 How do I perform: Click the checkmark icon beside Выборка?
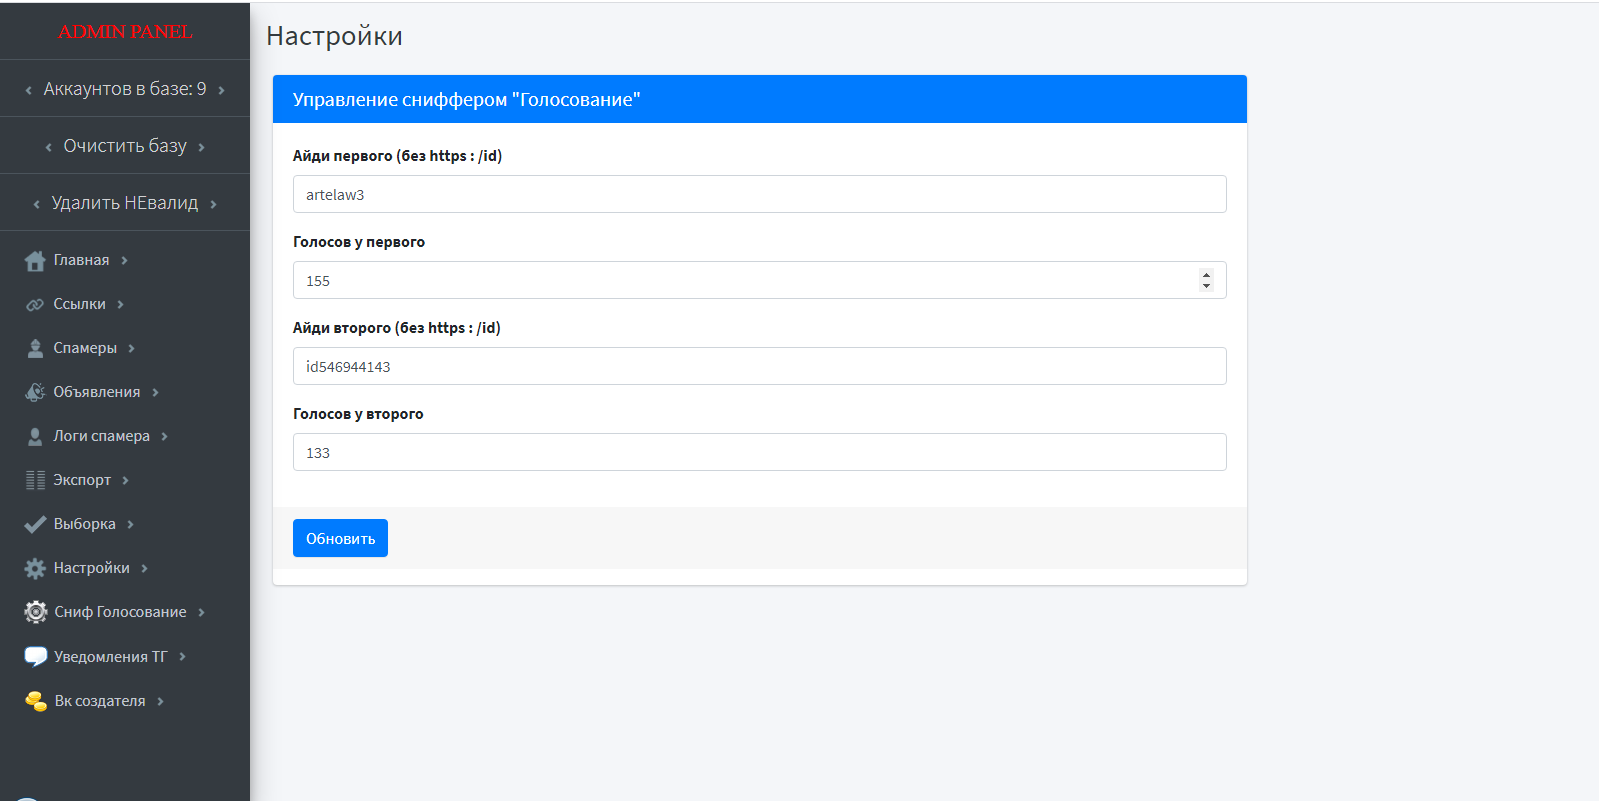click(x=35, y=525)
